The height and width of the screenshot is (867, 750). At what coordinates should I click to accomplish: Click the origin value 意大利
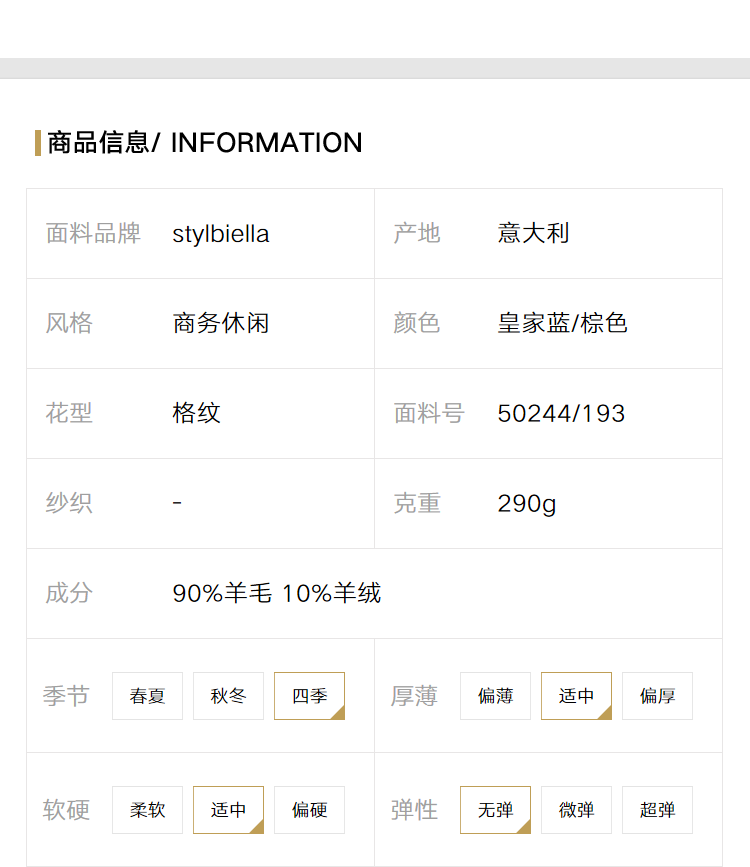pyautogui.click(x=533, y=233)
